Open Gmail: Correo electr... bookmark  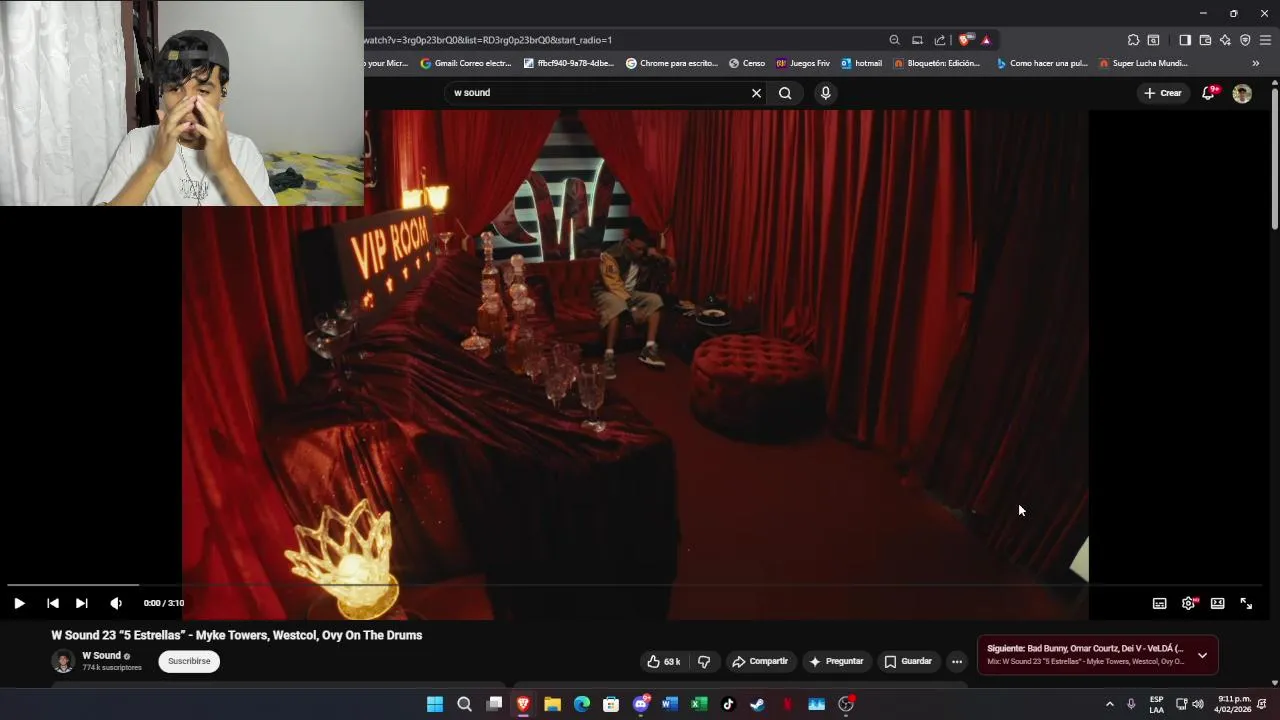pyautogui.click(x=466, y=63)
